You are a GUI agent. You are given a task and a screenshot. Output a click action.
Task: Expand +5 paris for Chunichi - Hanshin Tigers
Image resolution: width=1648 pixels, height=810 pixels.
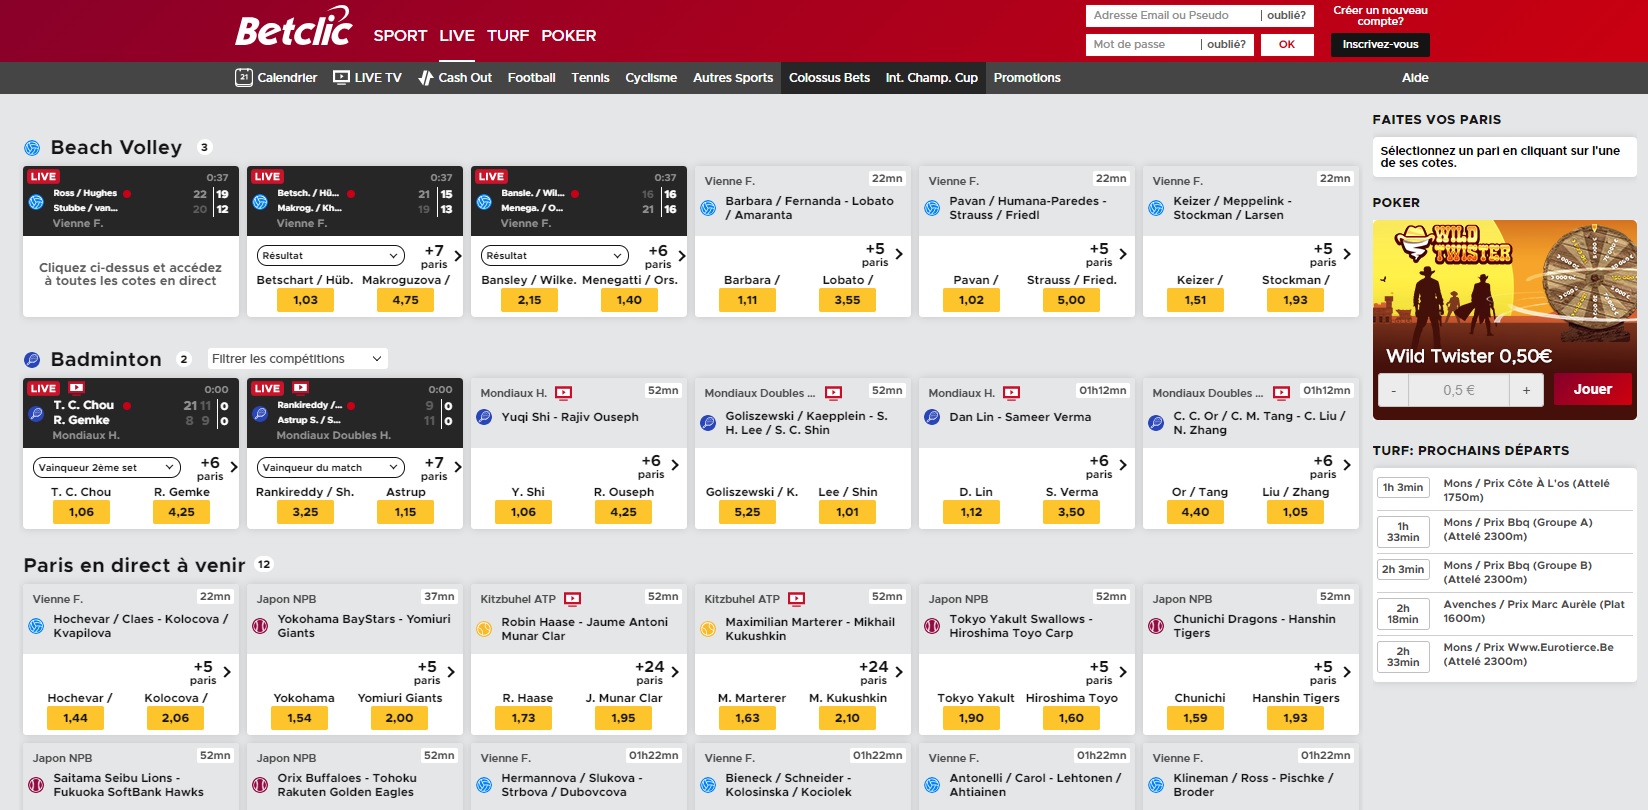[x=1332, y=672]
